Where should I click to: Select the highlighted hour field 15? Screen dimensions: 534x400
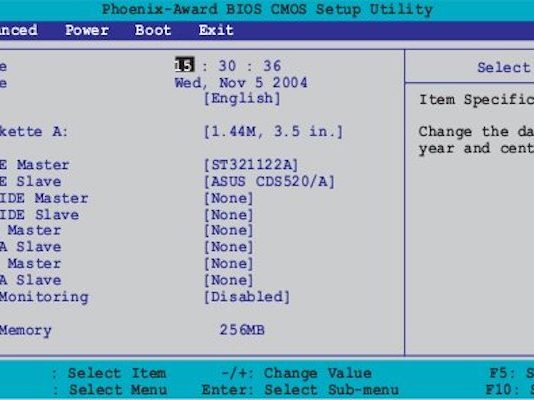[184, 65]
